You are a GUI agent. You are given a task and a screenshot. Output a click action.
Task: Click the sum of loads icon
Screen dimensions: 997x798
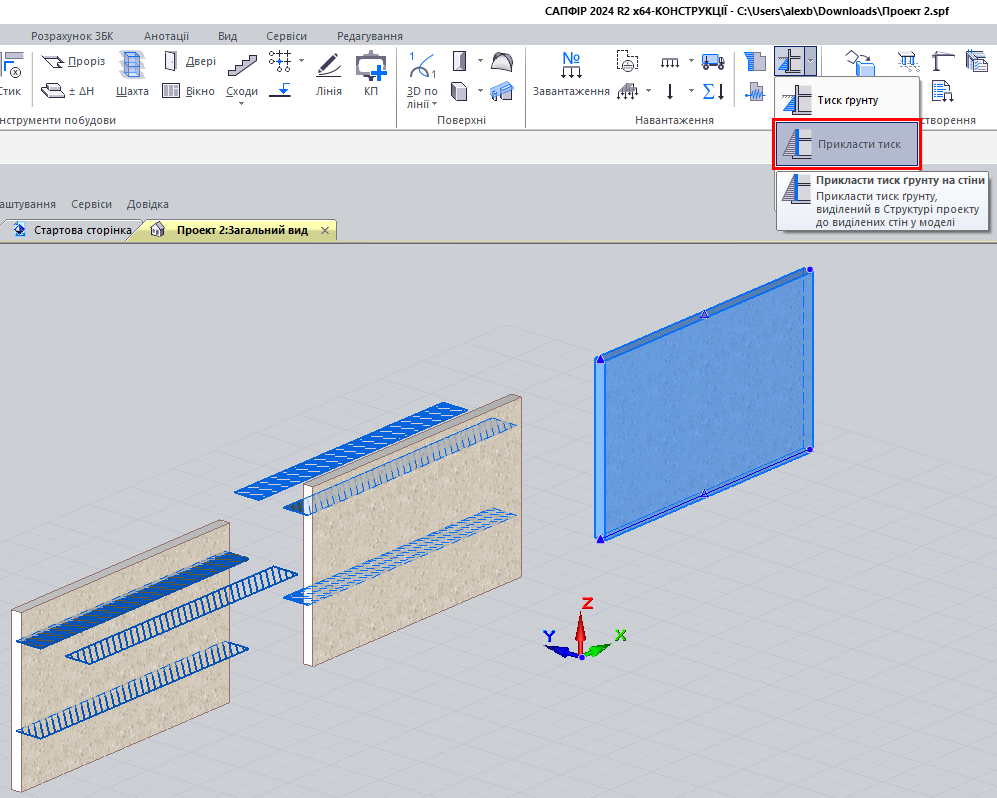[x=713, y=91]
